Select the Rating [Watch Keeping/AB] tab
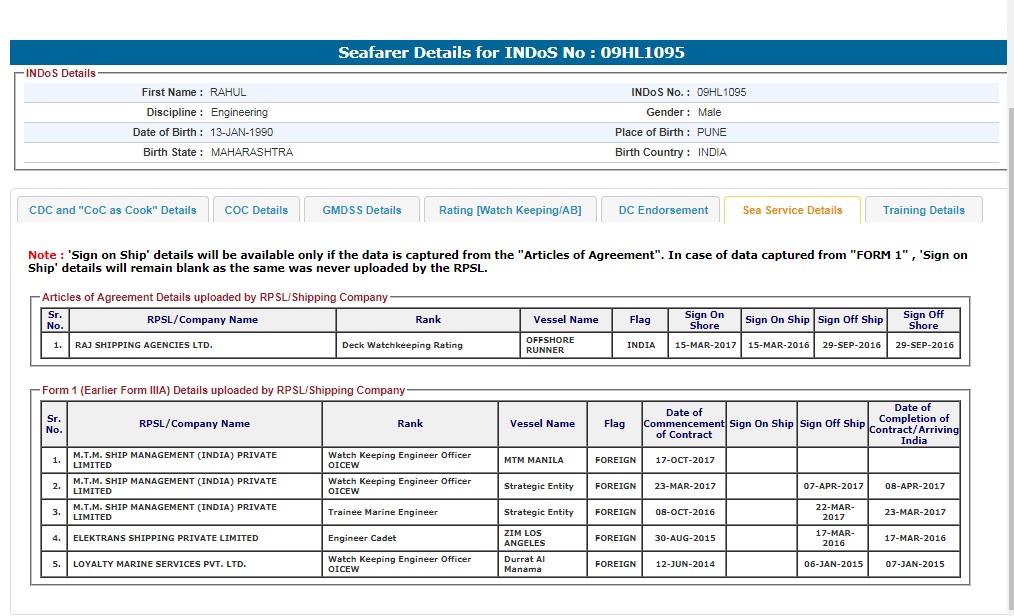Screen dimensions: 1014x616 tap(510, 210)
